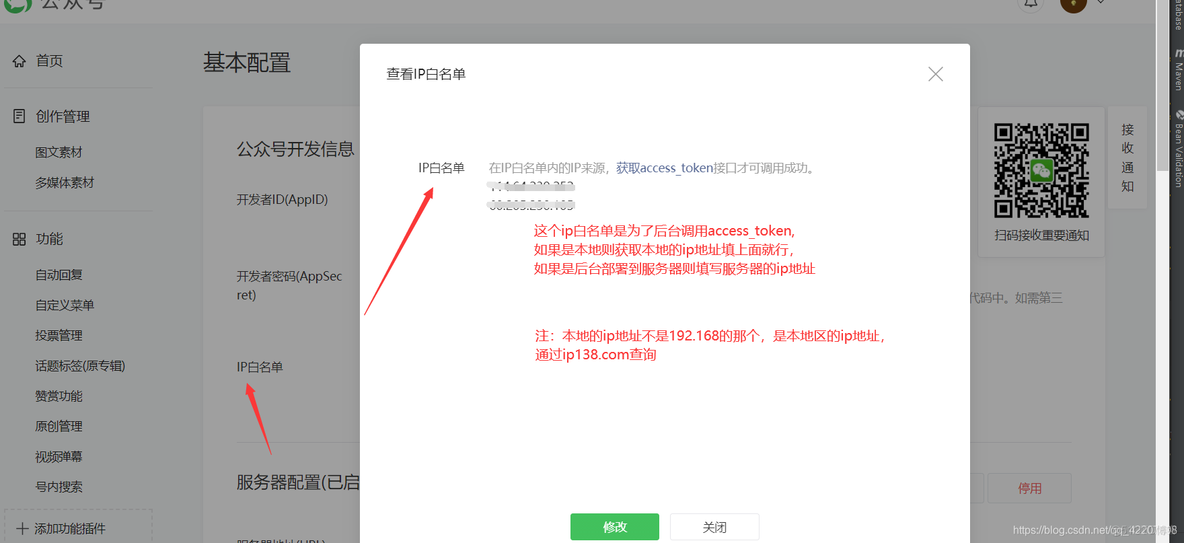Click the user avatar at top right
The width and height of the screenshot is (1184, 543).
pyautogui.click(x=1072, y=5)
